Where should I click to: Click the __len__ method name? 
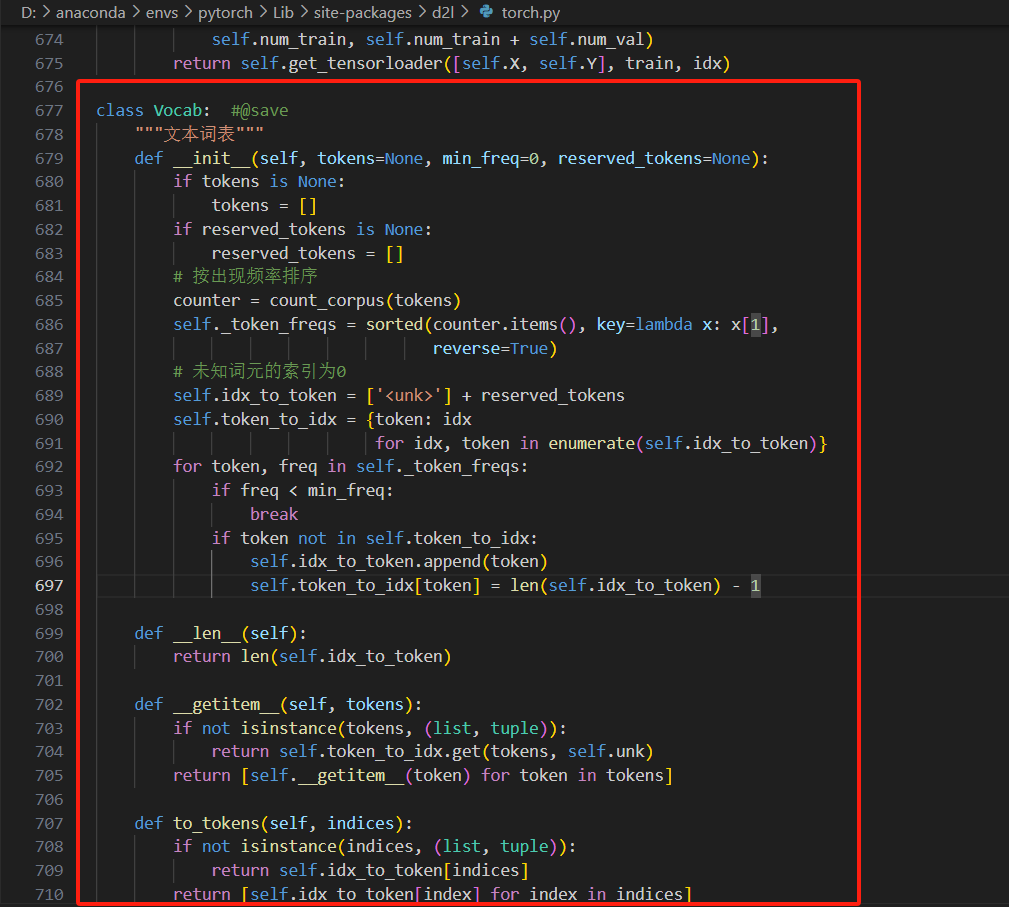207,633
